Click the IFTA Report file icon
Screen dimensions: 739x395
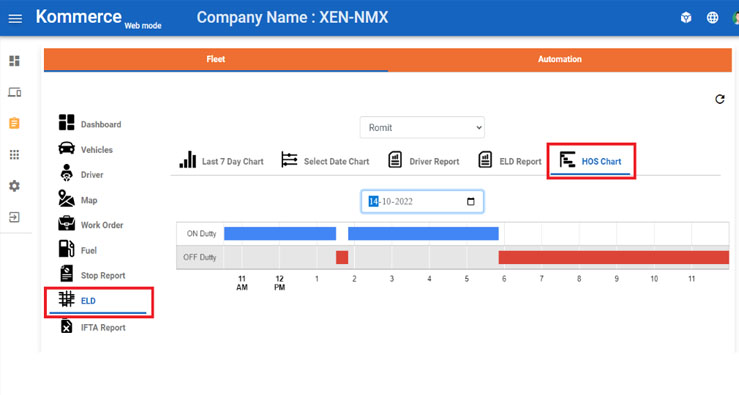66,325
